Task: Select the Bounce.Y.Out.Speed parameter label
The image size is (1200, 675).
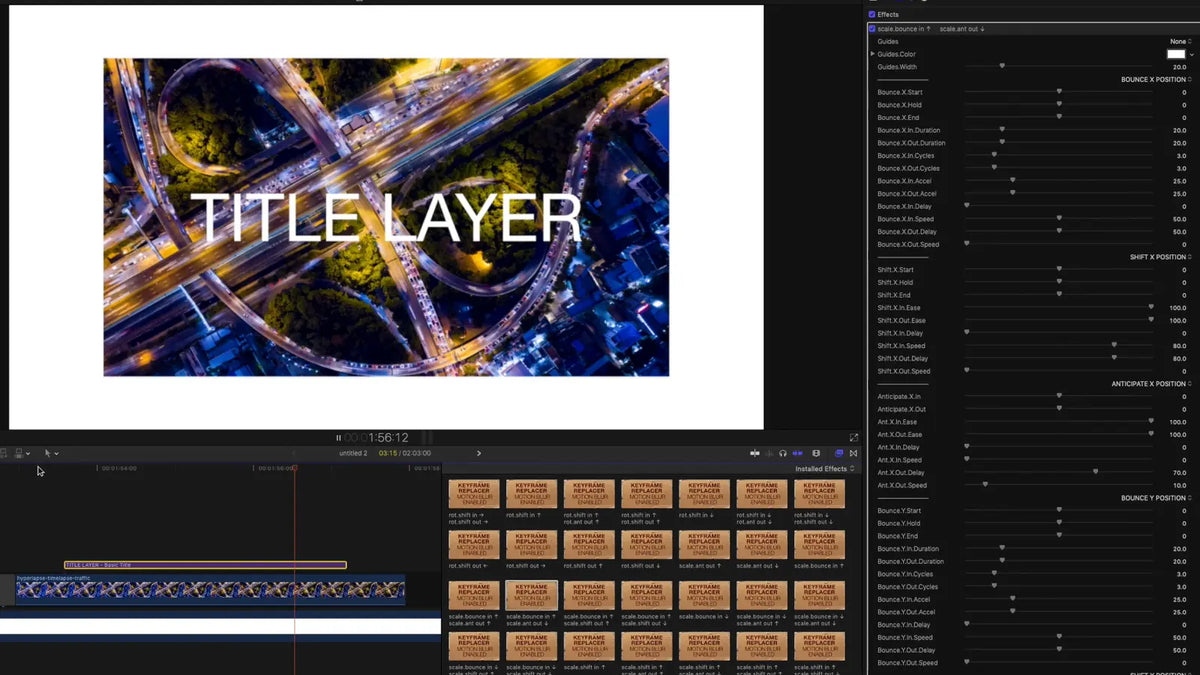Action: point(907,663)
